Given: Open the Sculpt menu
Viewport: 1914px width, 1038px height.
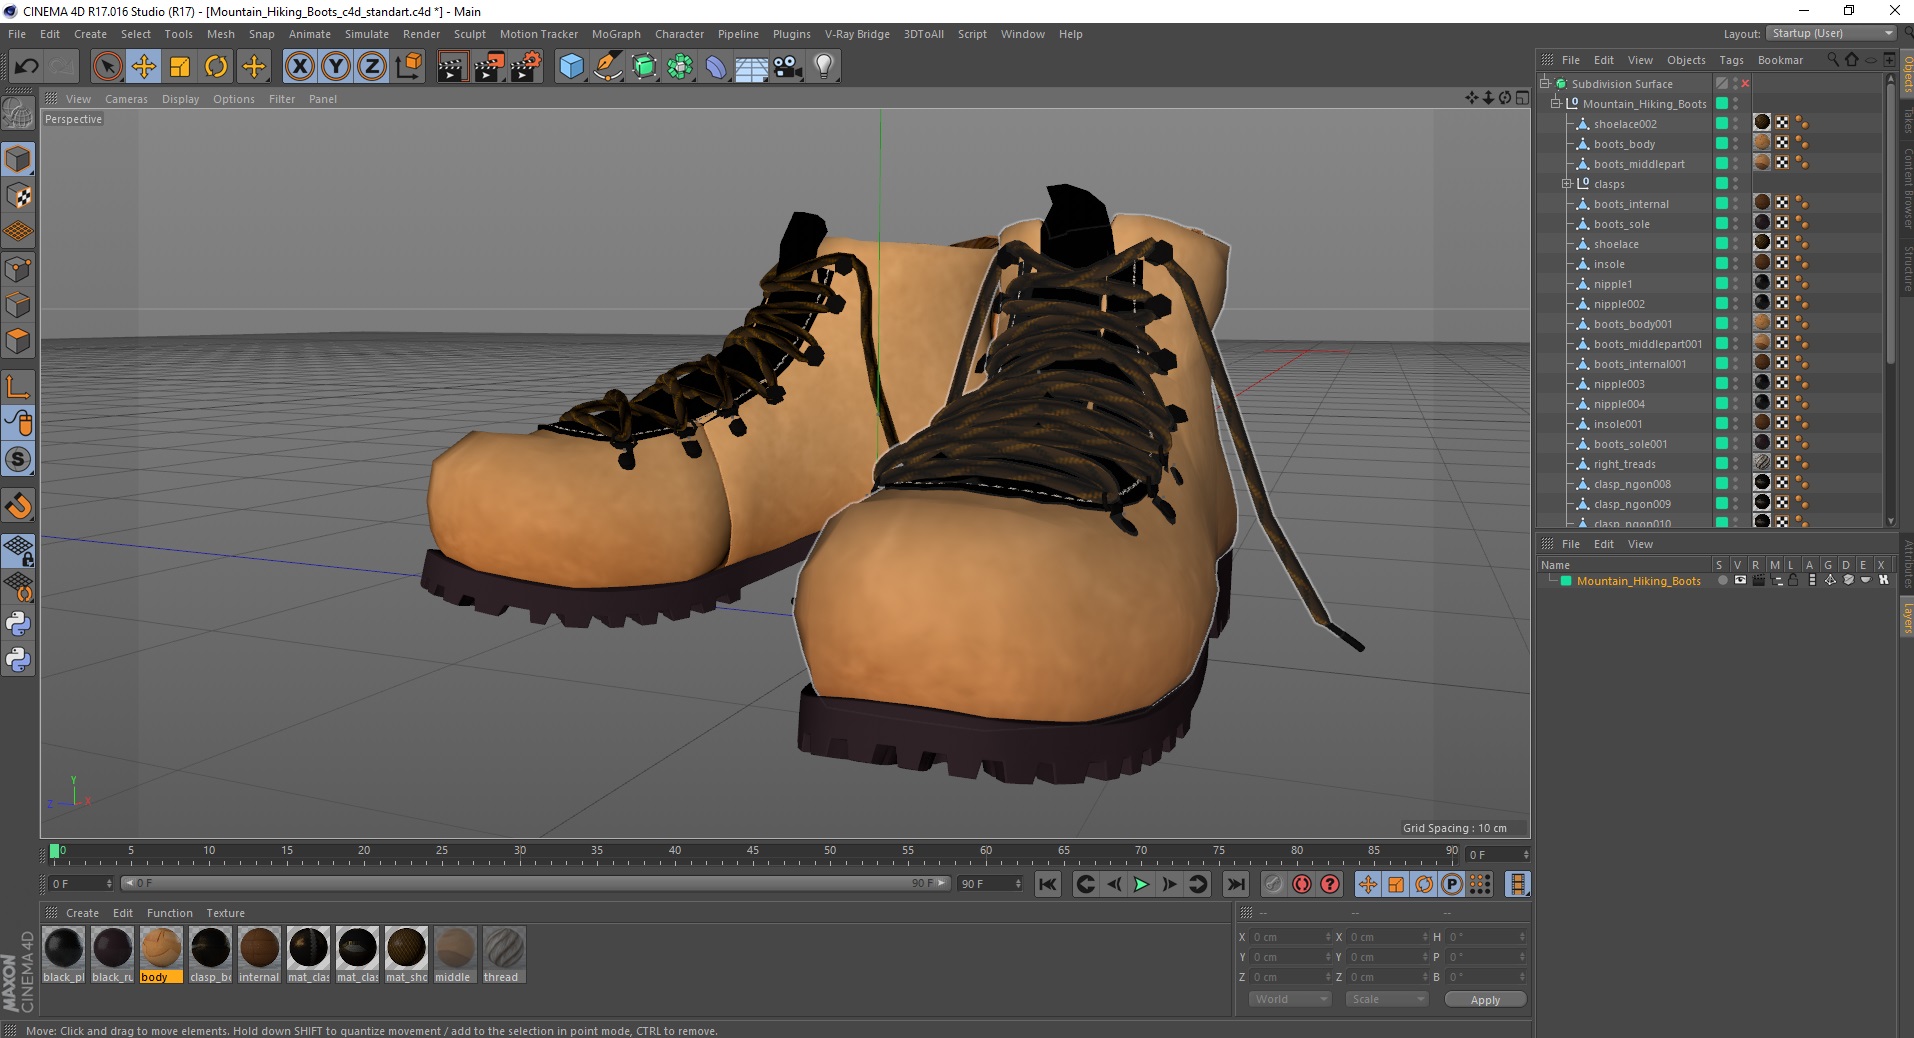Looking at the screenshot, I should click(x=469, y=34).
